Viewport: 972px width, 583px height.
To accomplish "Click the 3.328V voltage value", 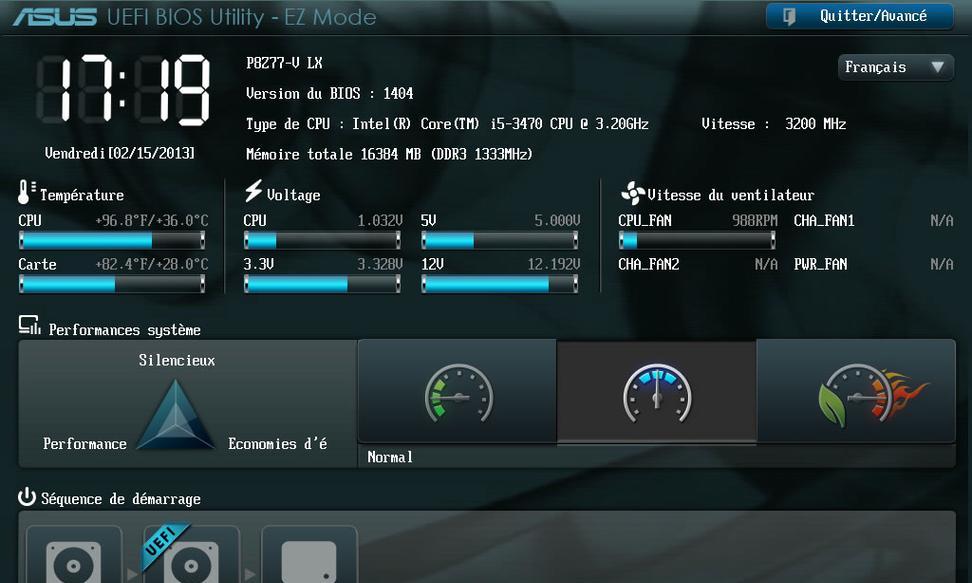I will point(380,265).
